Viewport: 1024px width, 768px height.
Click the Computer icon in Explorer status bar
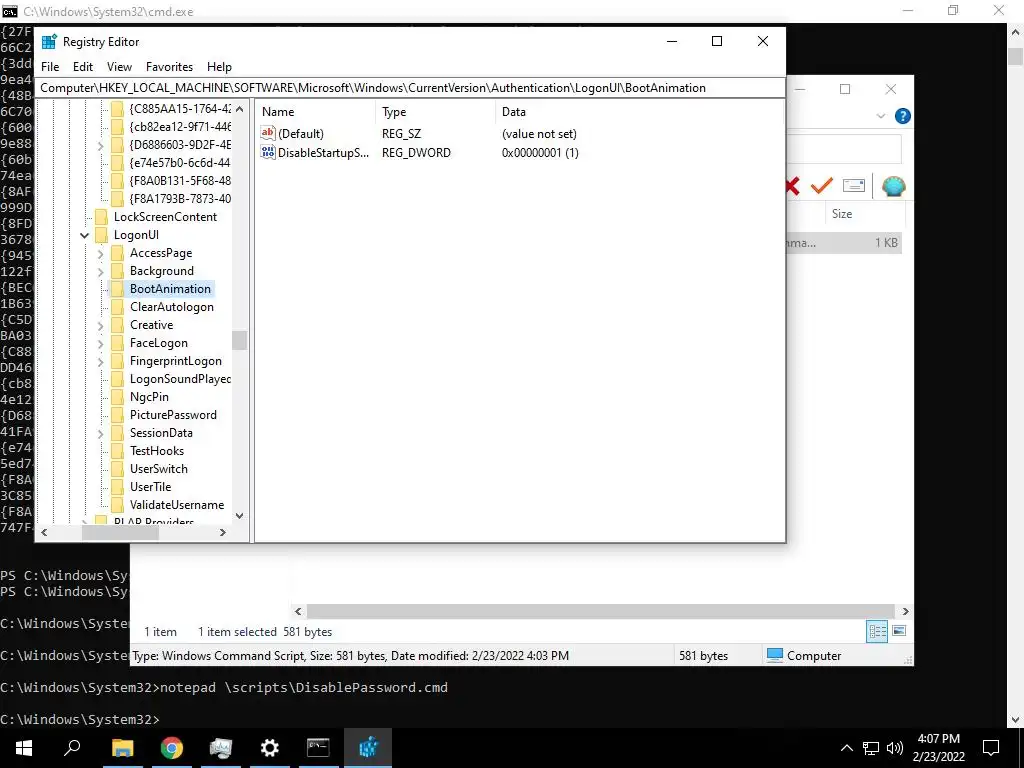(775, 655)
